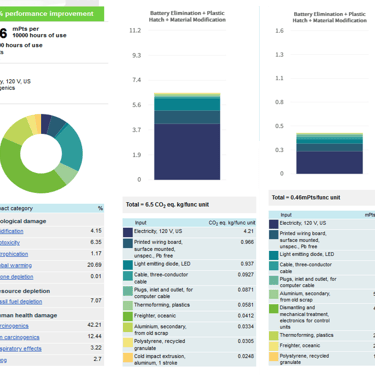Open the non carcinogenics impact link
The height and width of the screenshot is (375, 375).
pos(20,337)
